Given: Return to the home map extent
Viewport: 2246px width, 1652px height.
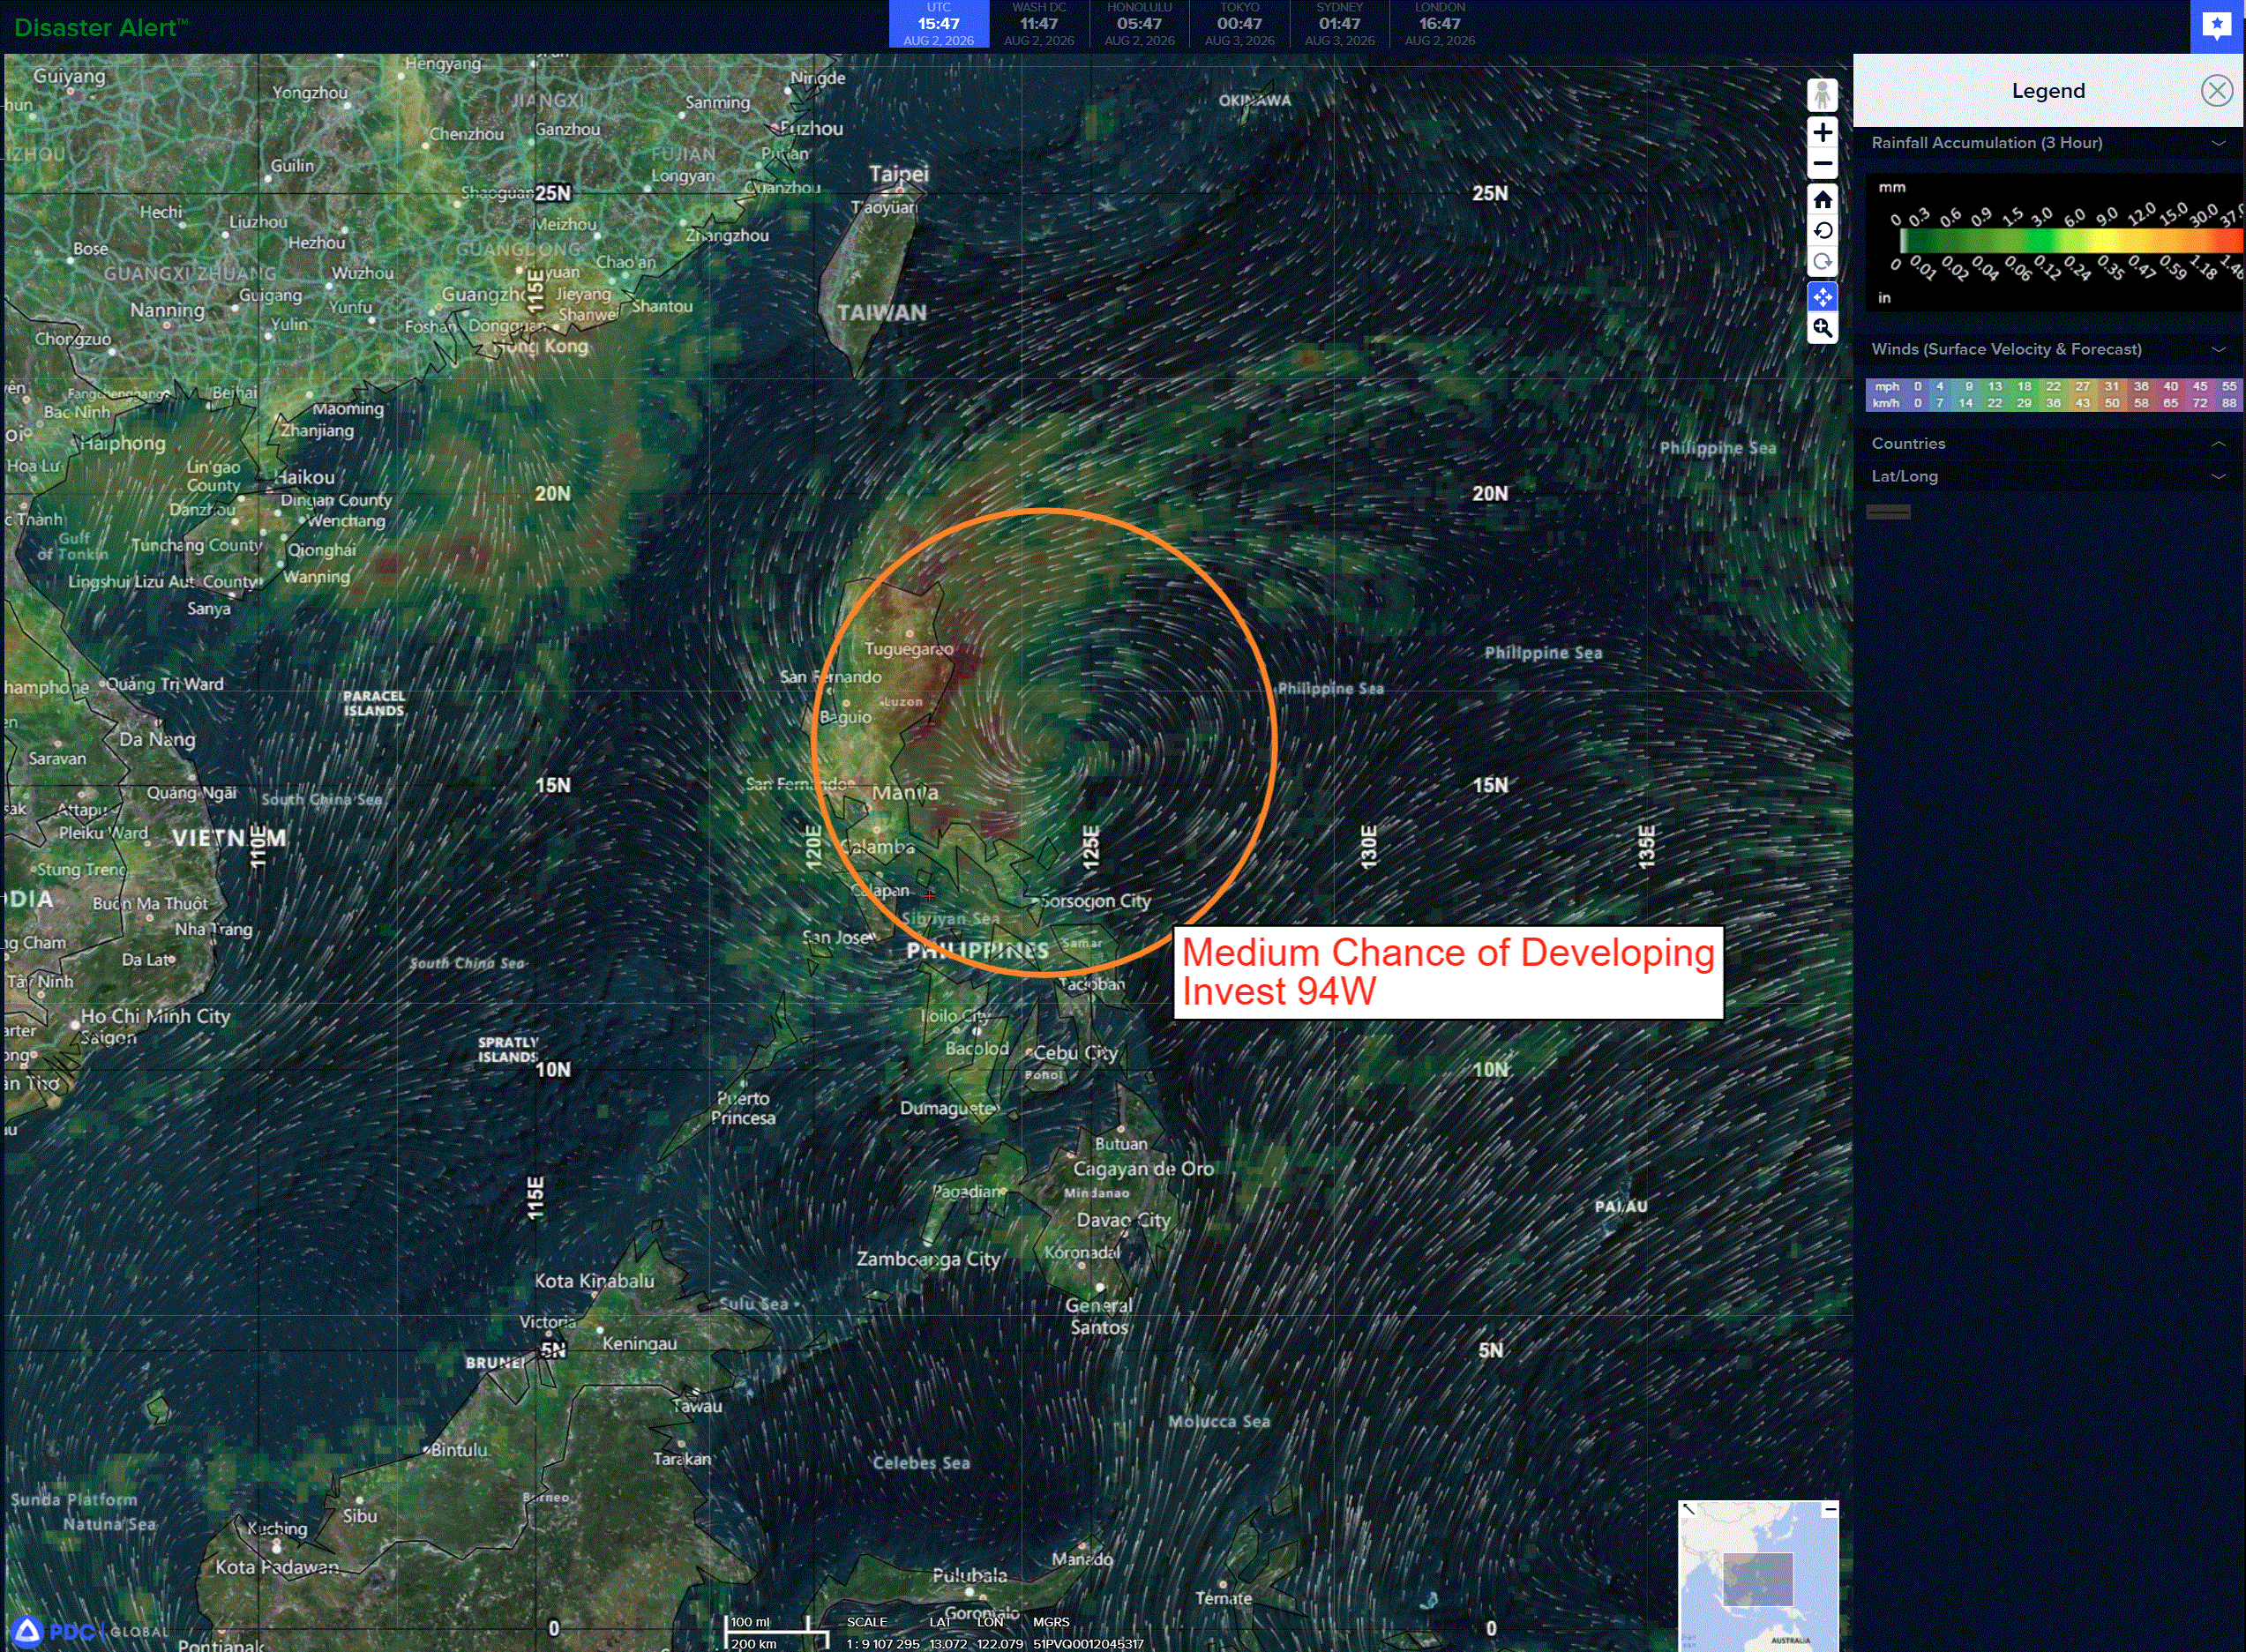Looking at the screenshot, I should pyautogui.click(x=1822, y=199).
